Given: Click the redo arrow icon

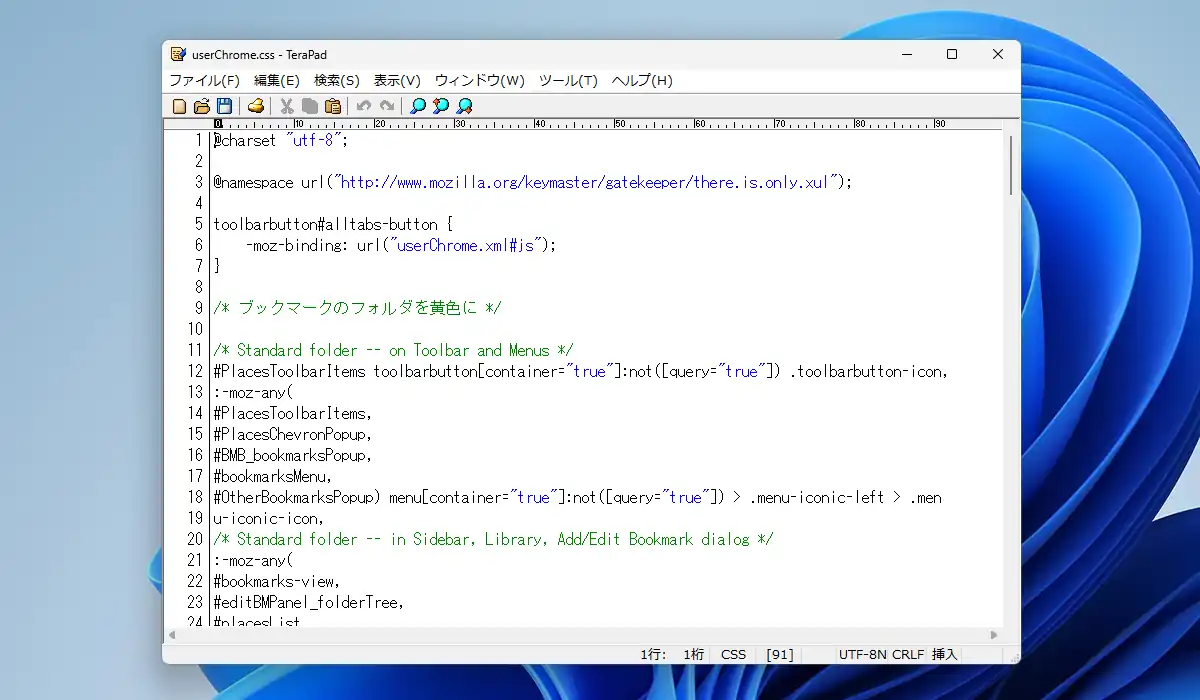Looking at the screenshot, I should click(x=387, y=106).
